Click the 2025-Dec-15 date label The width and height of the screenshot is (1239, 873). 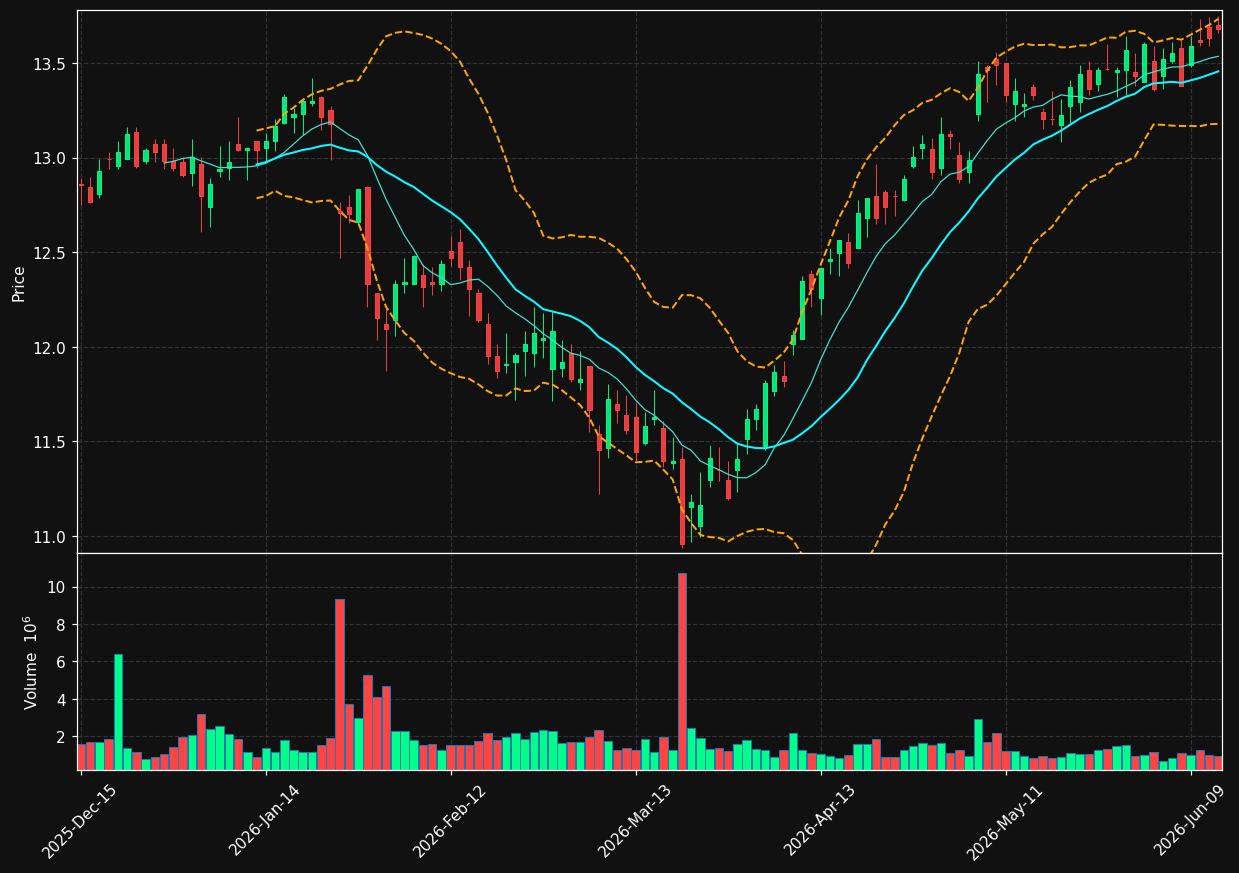[x=79, y=821]
